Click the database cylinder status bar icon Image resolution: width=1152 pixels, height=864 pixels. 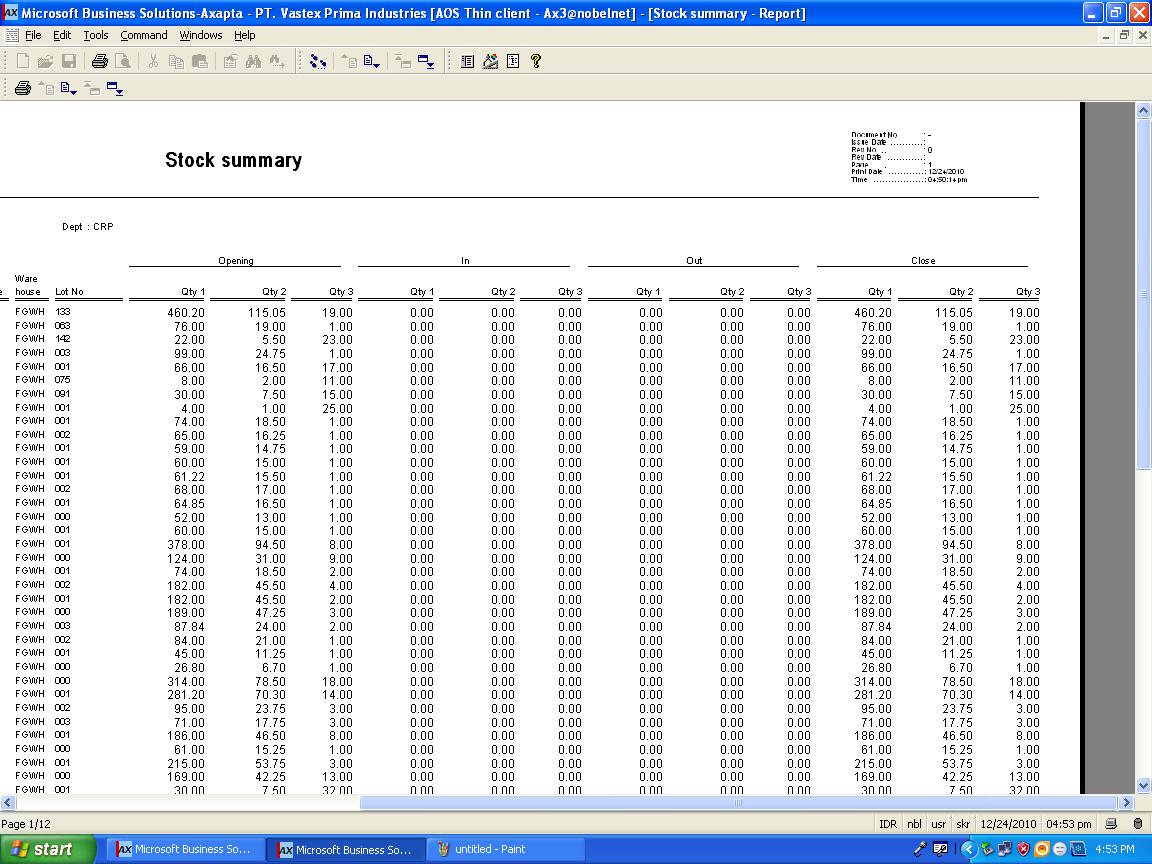coord(1137,824)
